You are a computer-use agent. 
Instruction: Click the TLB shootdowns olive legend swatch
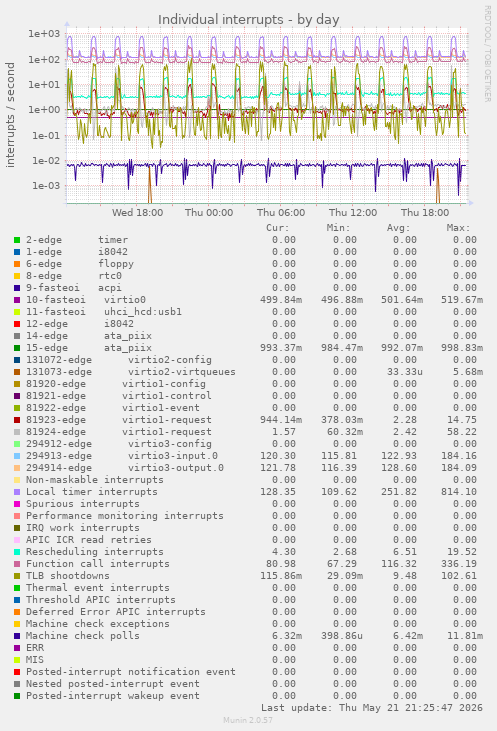[17, 576]
